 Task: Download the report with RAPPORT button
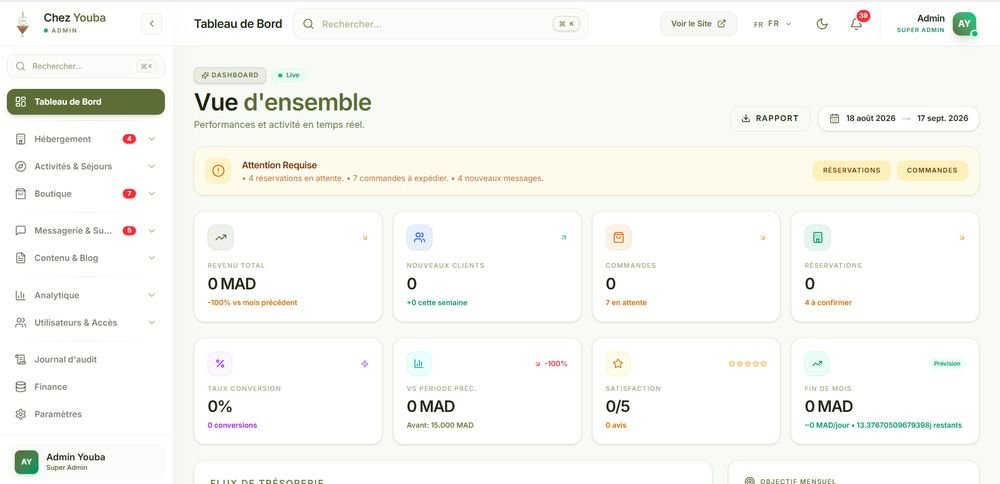coord(770,119)
